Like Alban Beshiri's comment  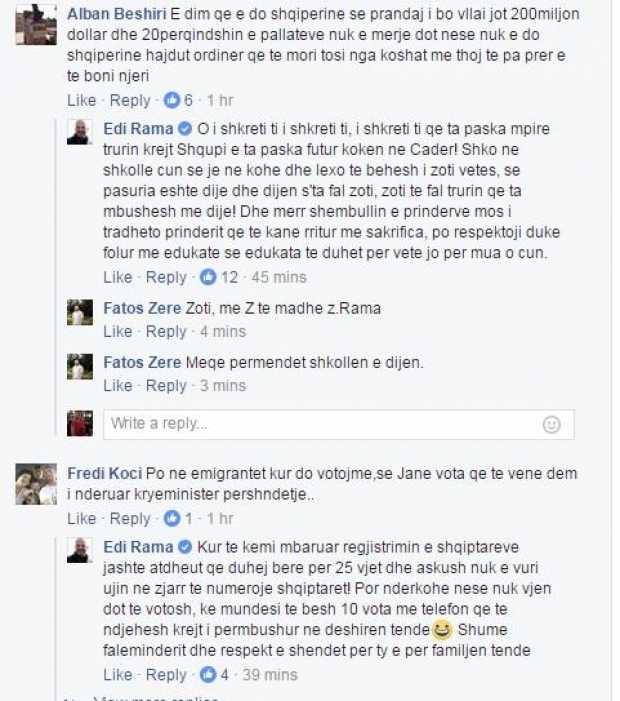click(x=81, y=100)
